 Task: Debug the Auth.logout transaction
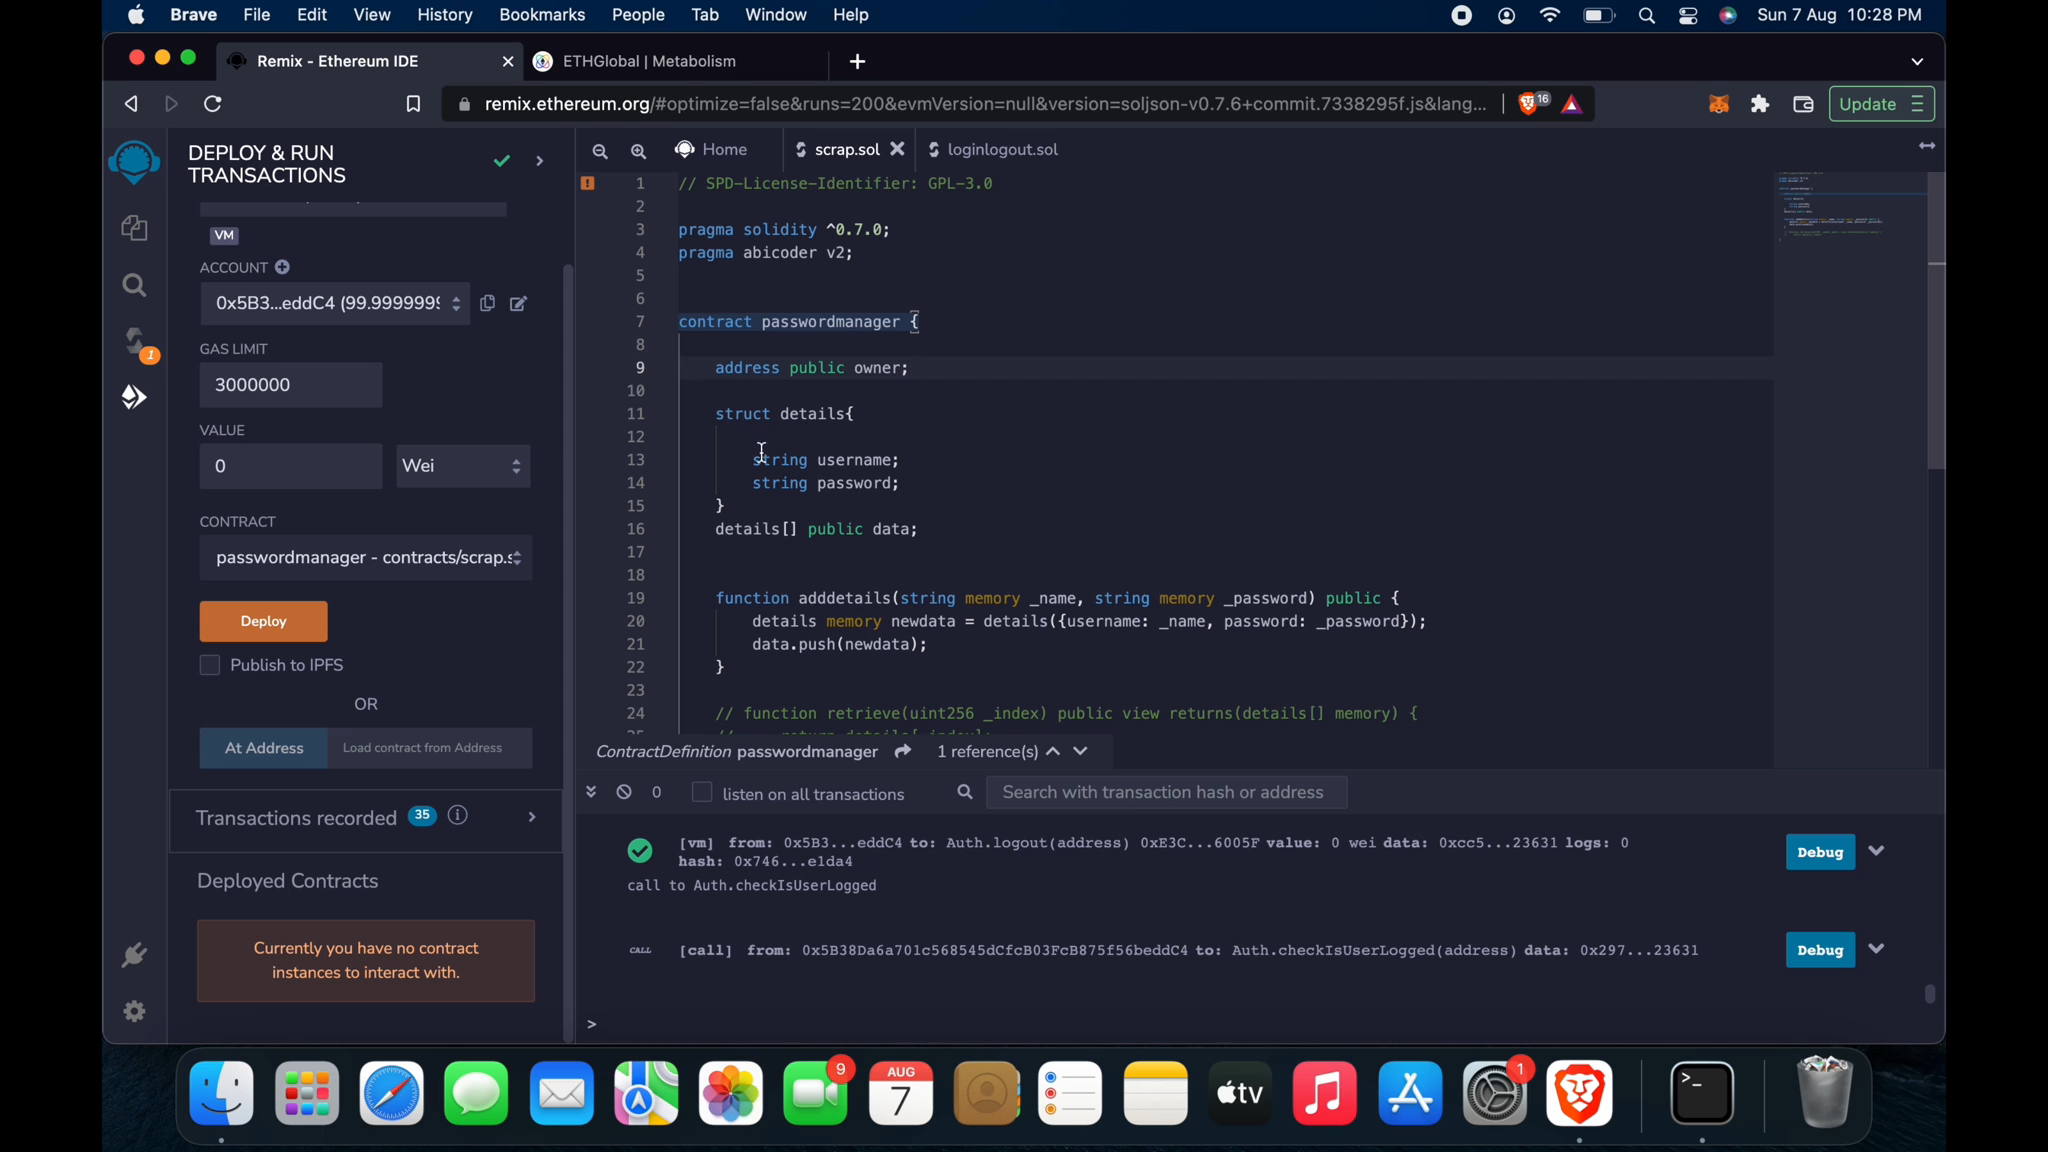pyautogui.click(x=1820, y=852)
